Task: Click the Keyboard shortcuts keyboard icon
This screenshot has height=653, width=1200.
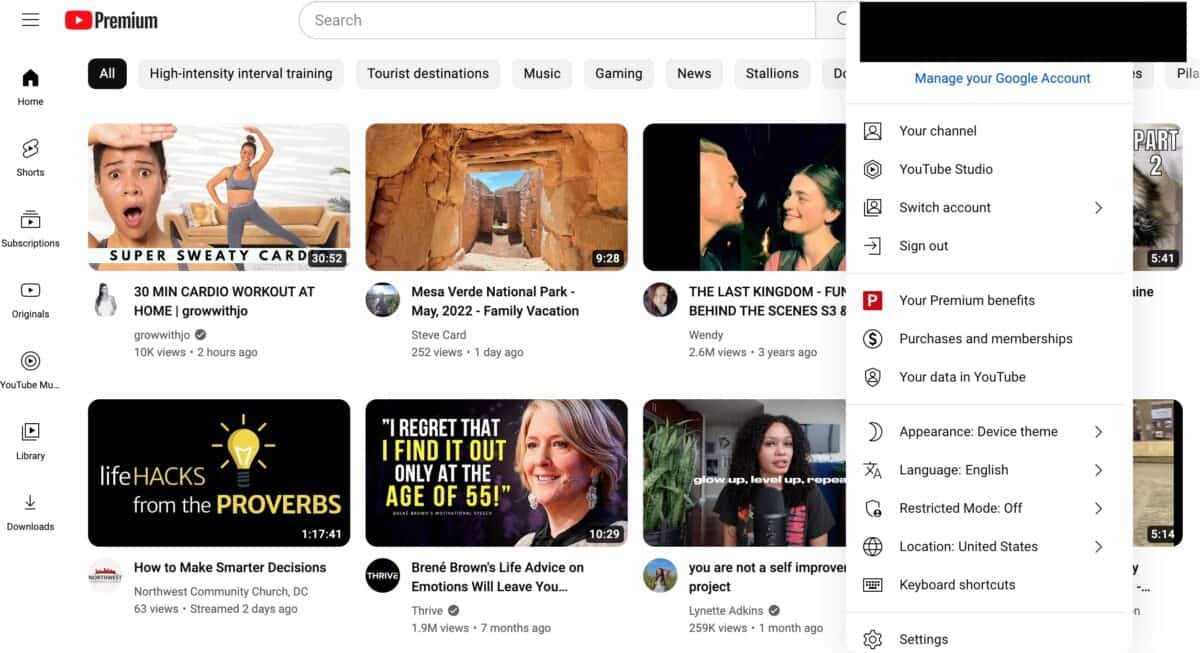Action: coord(873,585)
